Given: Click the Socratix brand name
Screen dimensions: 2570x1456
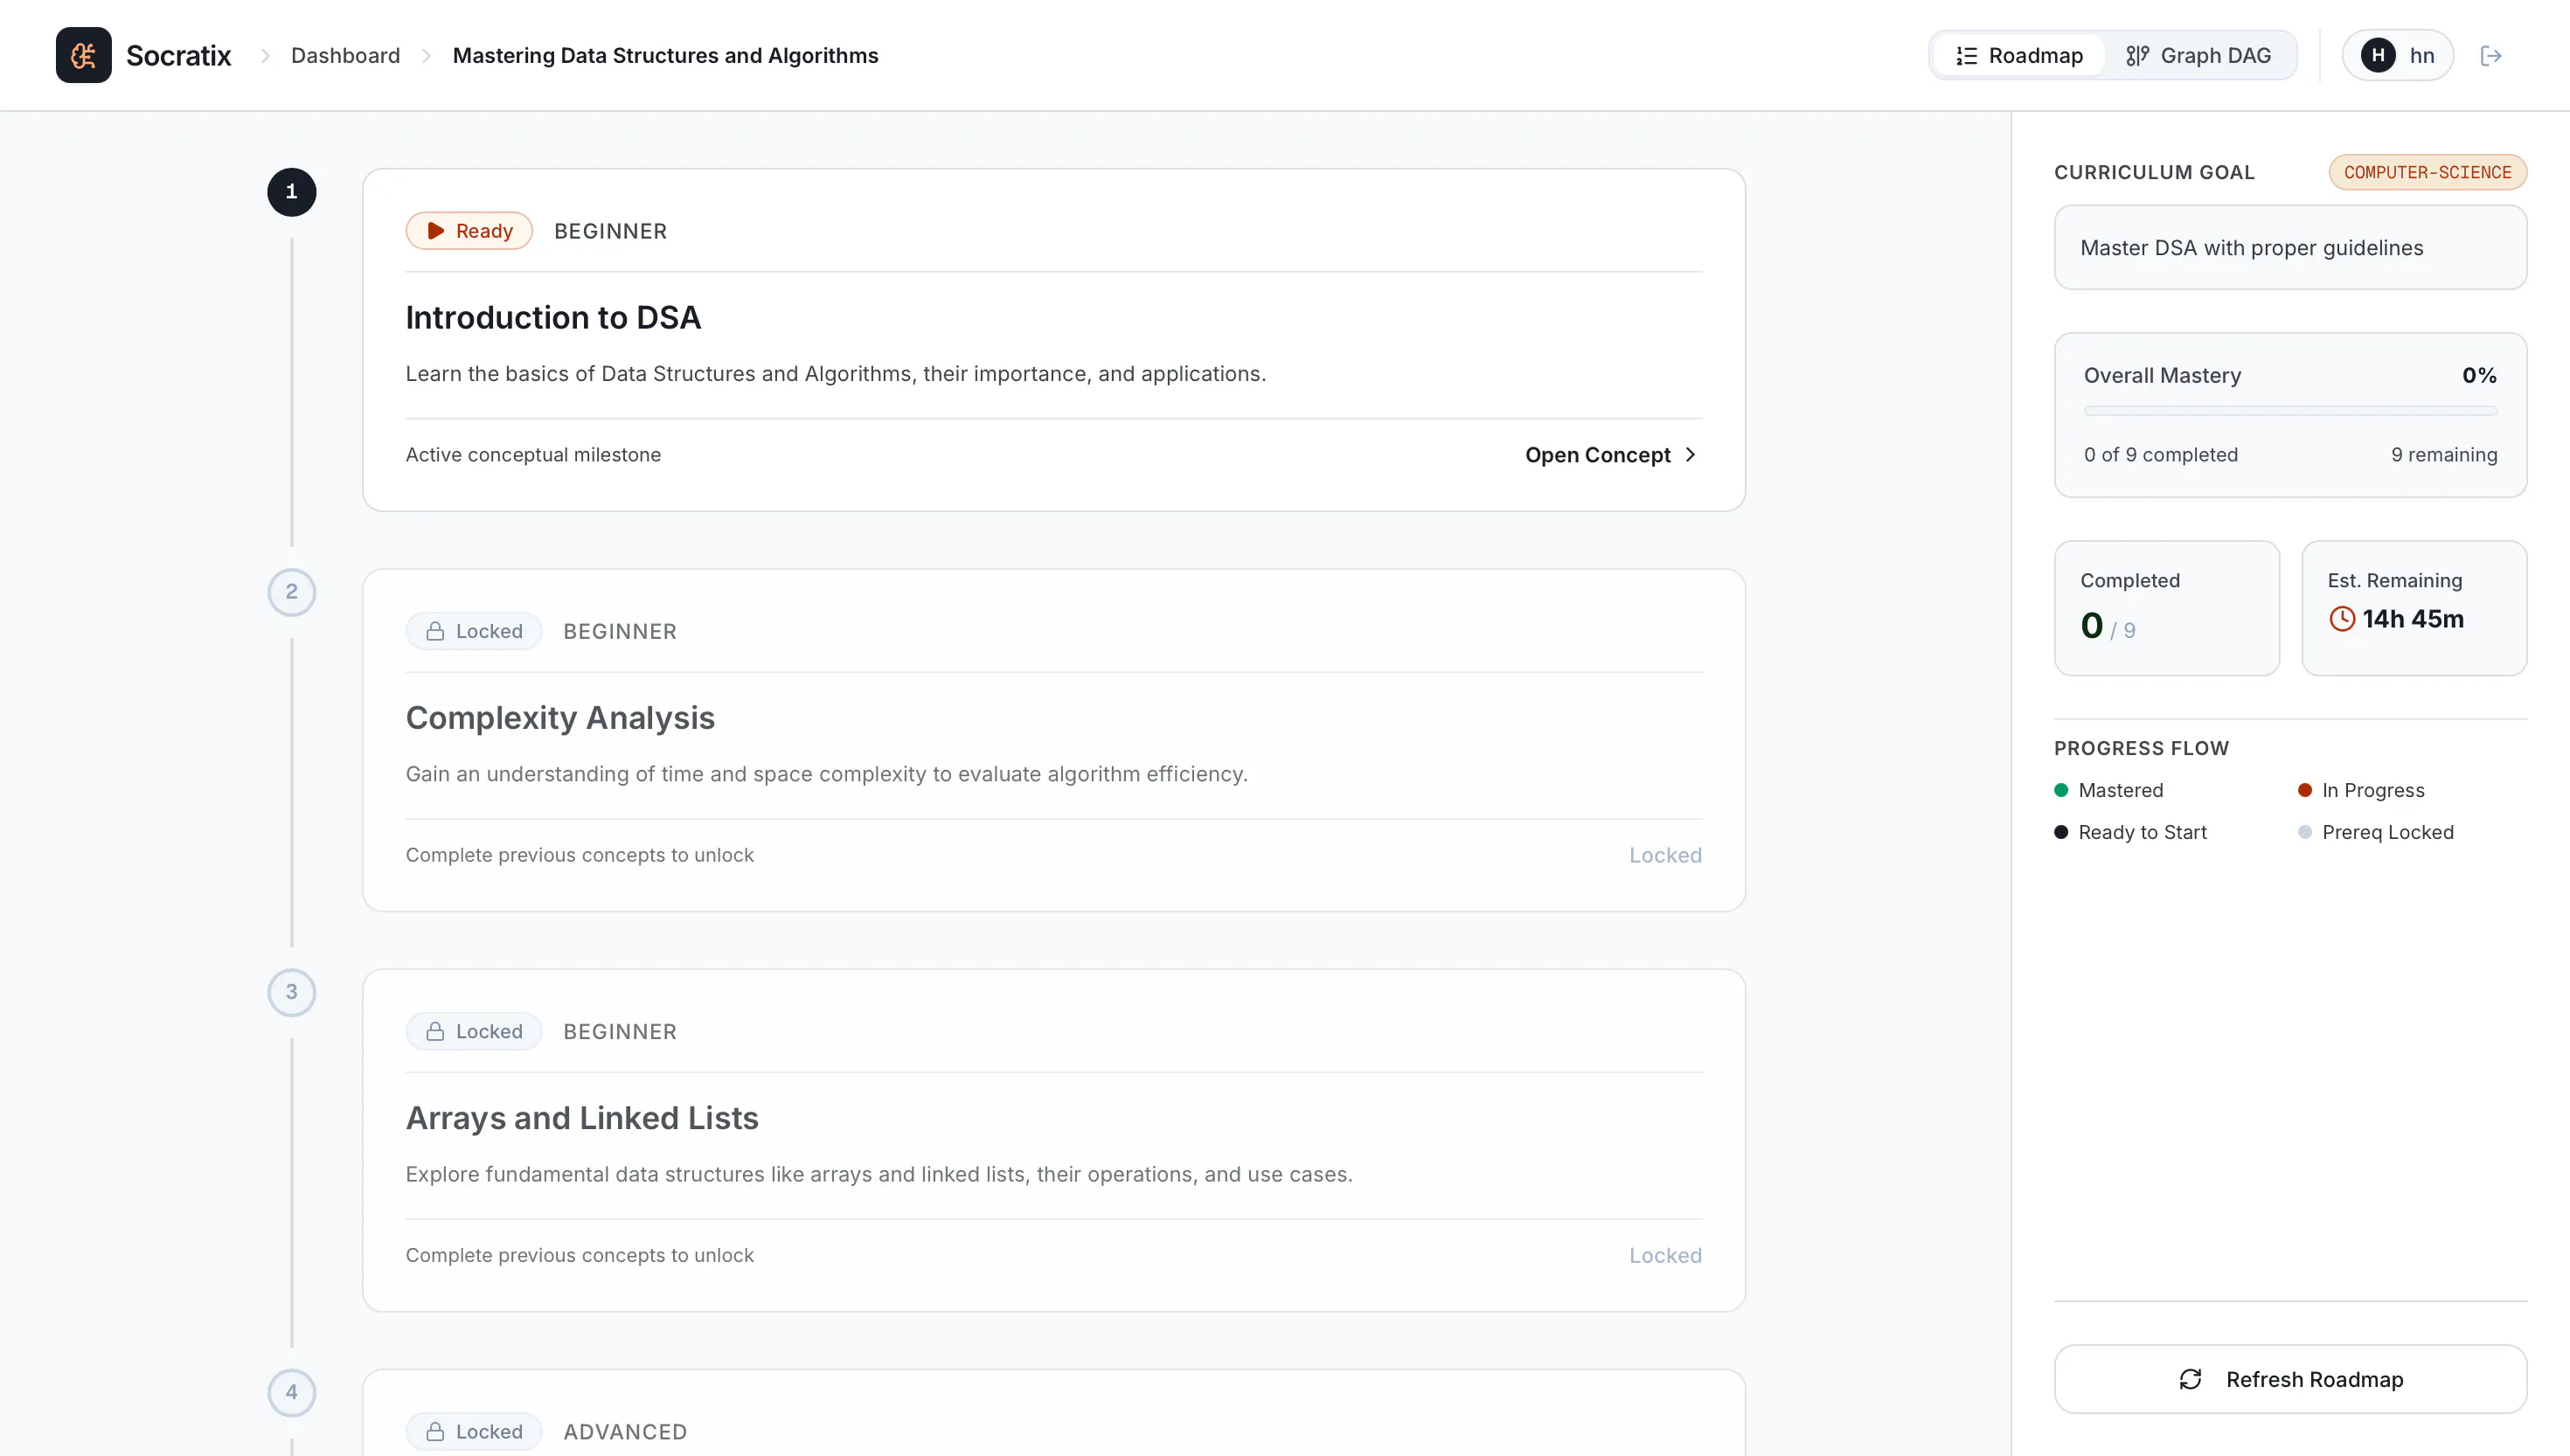Looking at the screenshot, I should click(178, 55).
